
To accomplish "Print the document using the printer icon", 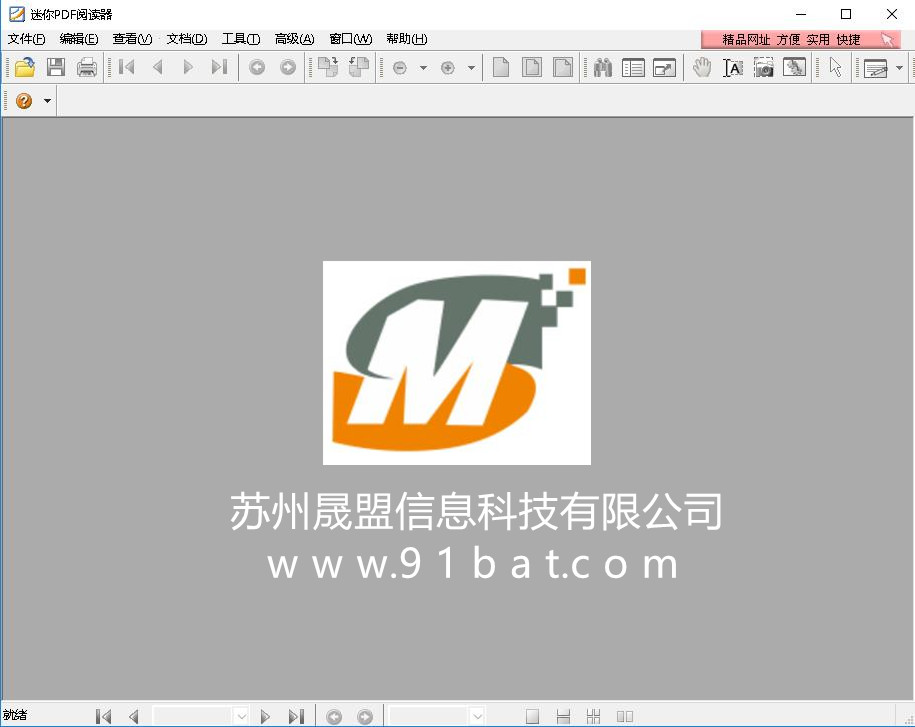I will (x=87, y=67).
